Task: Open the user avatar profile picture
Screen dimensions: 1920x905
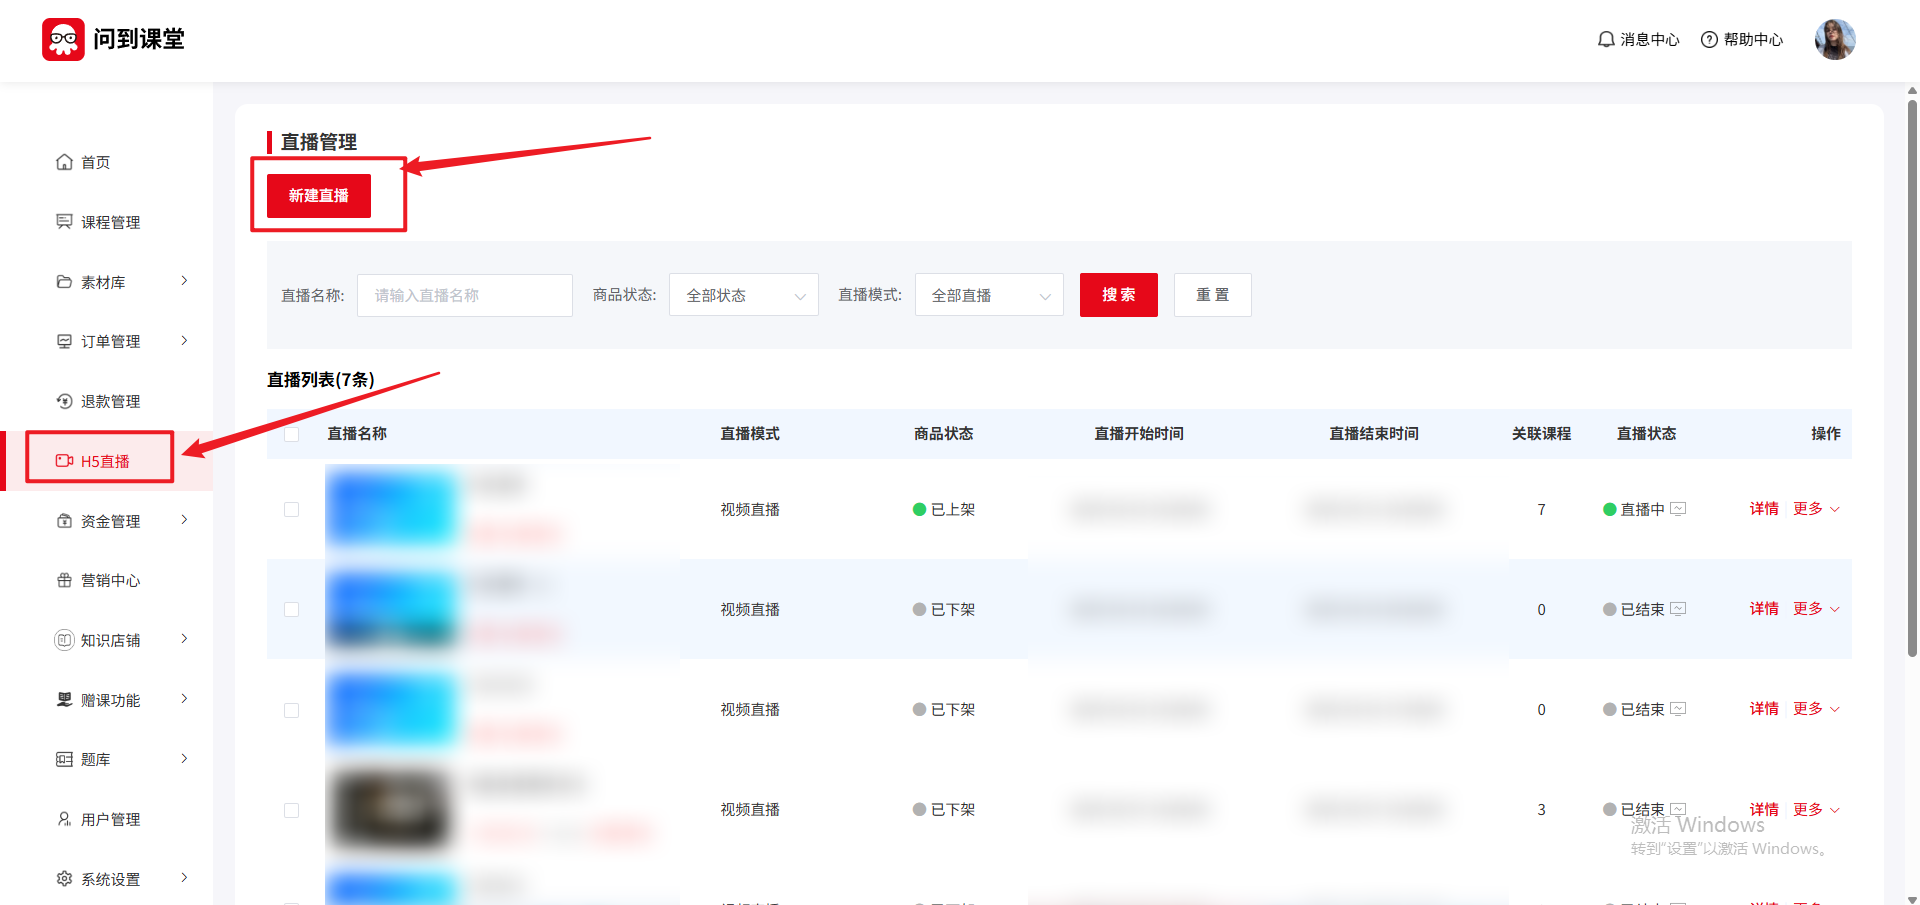Action: click(x=1834, y=40)
